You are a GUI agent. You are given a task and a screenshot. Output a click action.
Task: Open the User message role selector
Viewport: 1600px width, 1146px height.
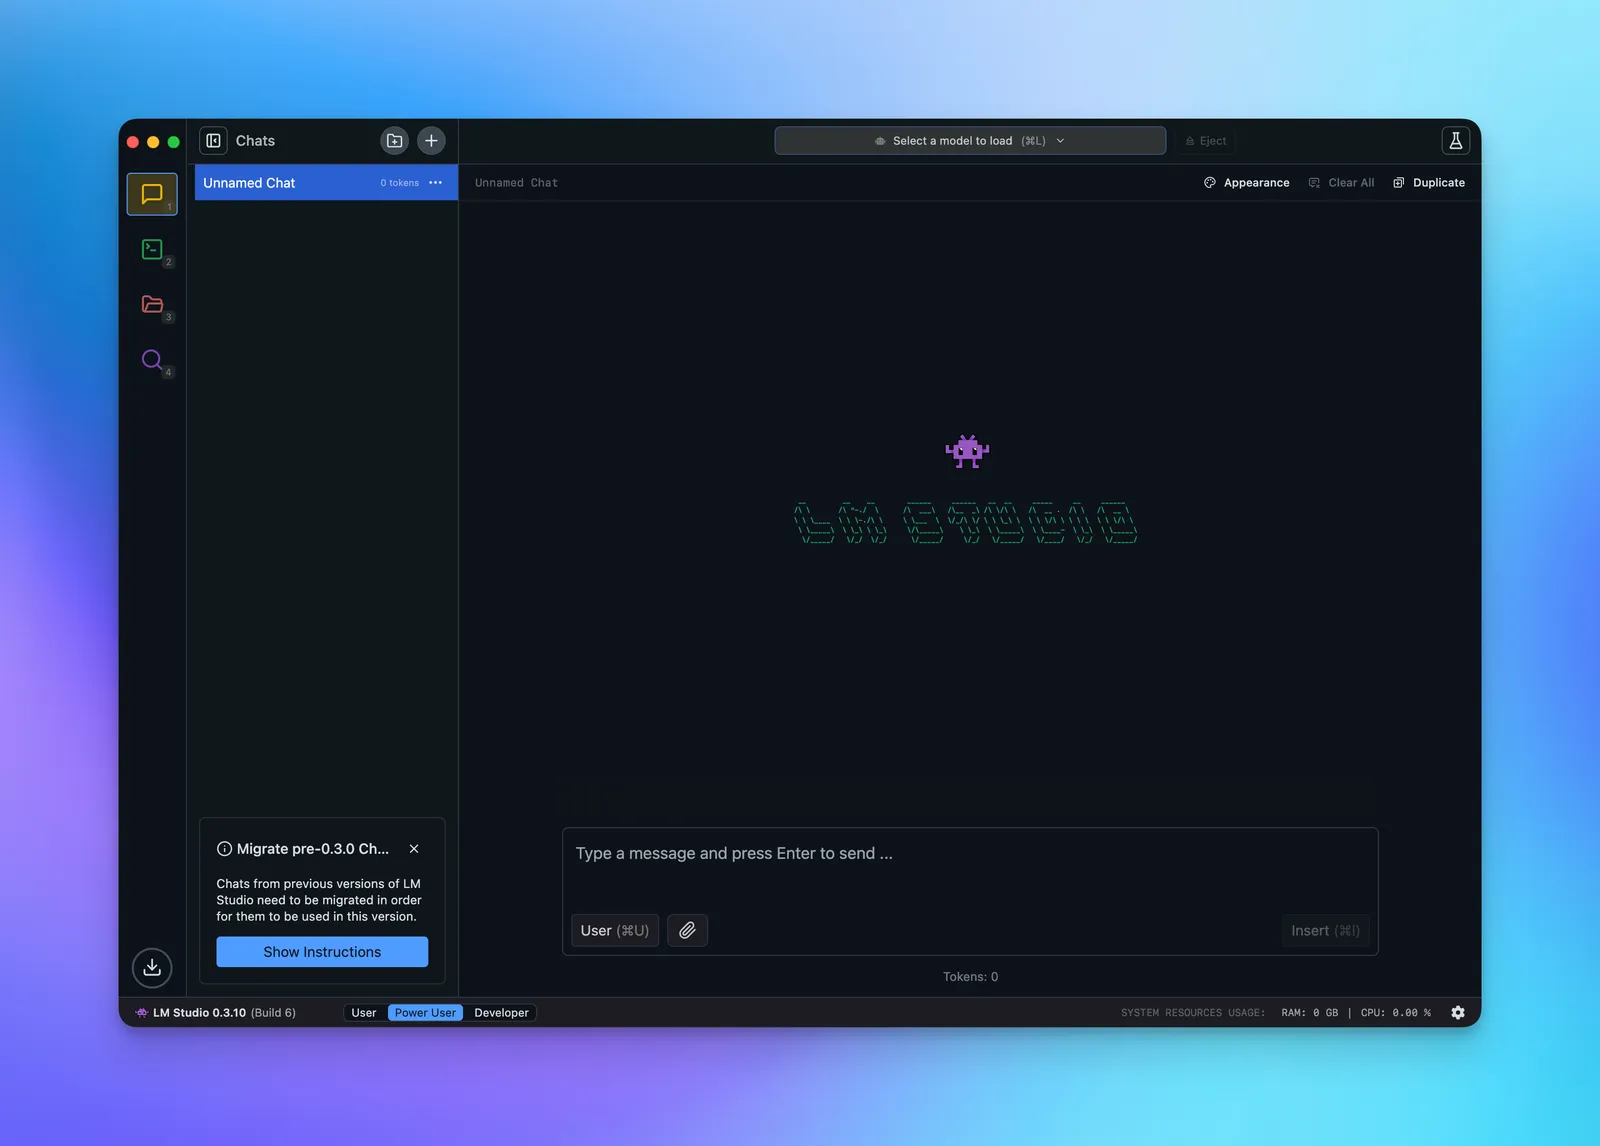pos(613,930)
